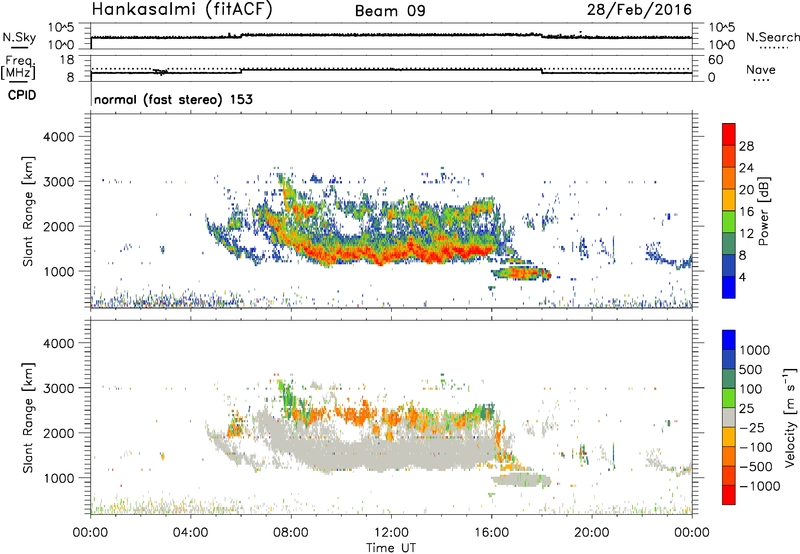Click the 'N.Search' legend label
The image size is (800, 554).
pos(772,37)
